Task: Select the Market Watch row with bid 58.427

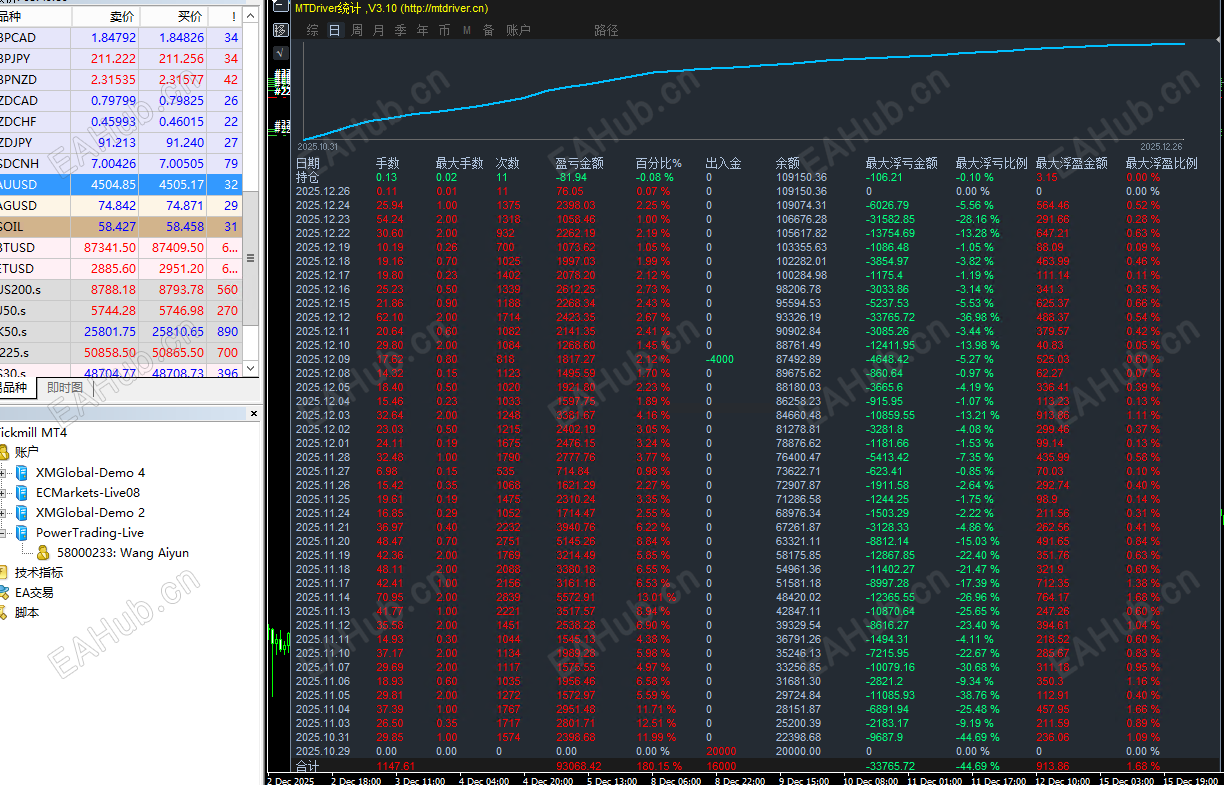Action: [122, 226]
